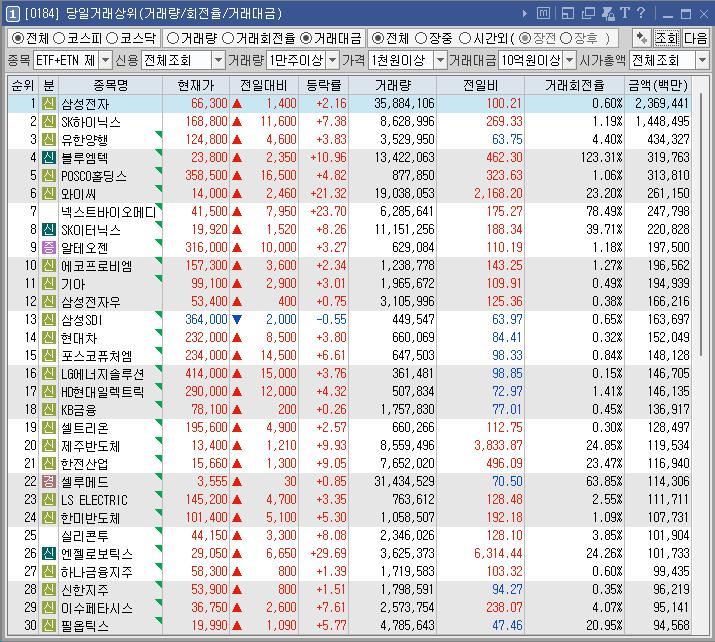
Task: Open stock POSCO홀딩스 in the list
Action: (x=94, y=176)
